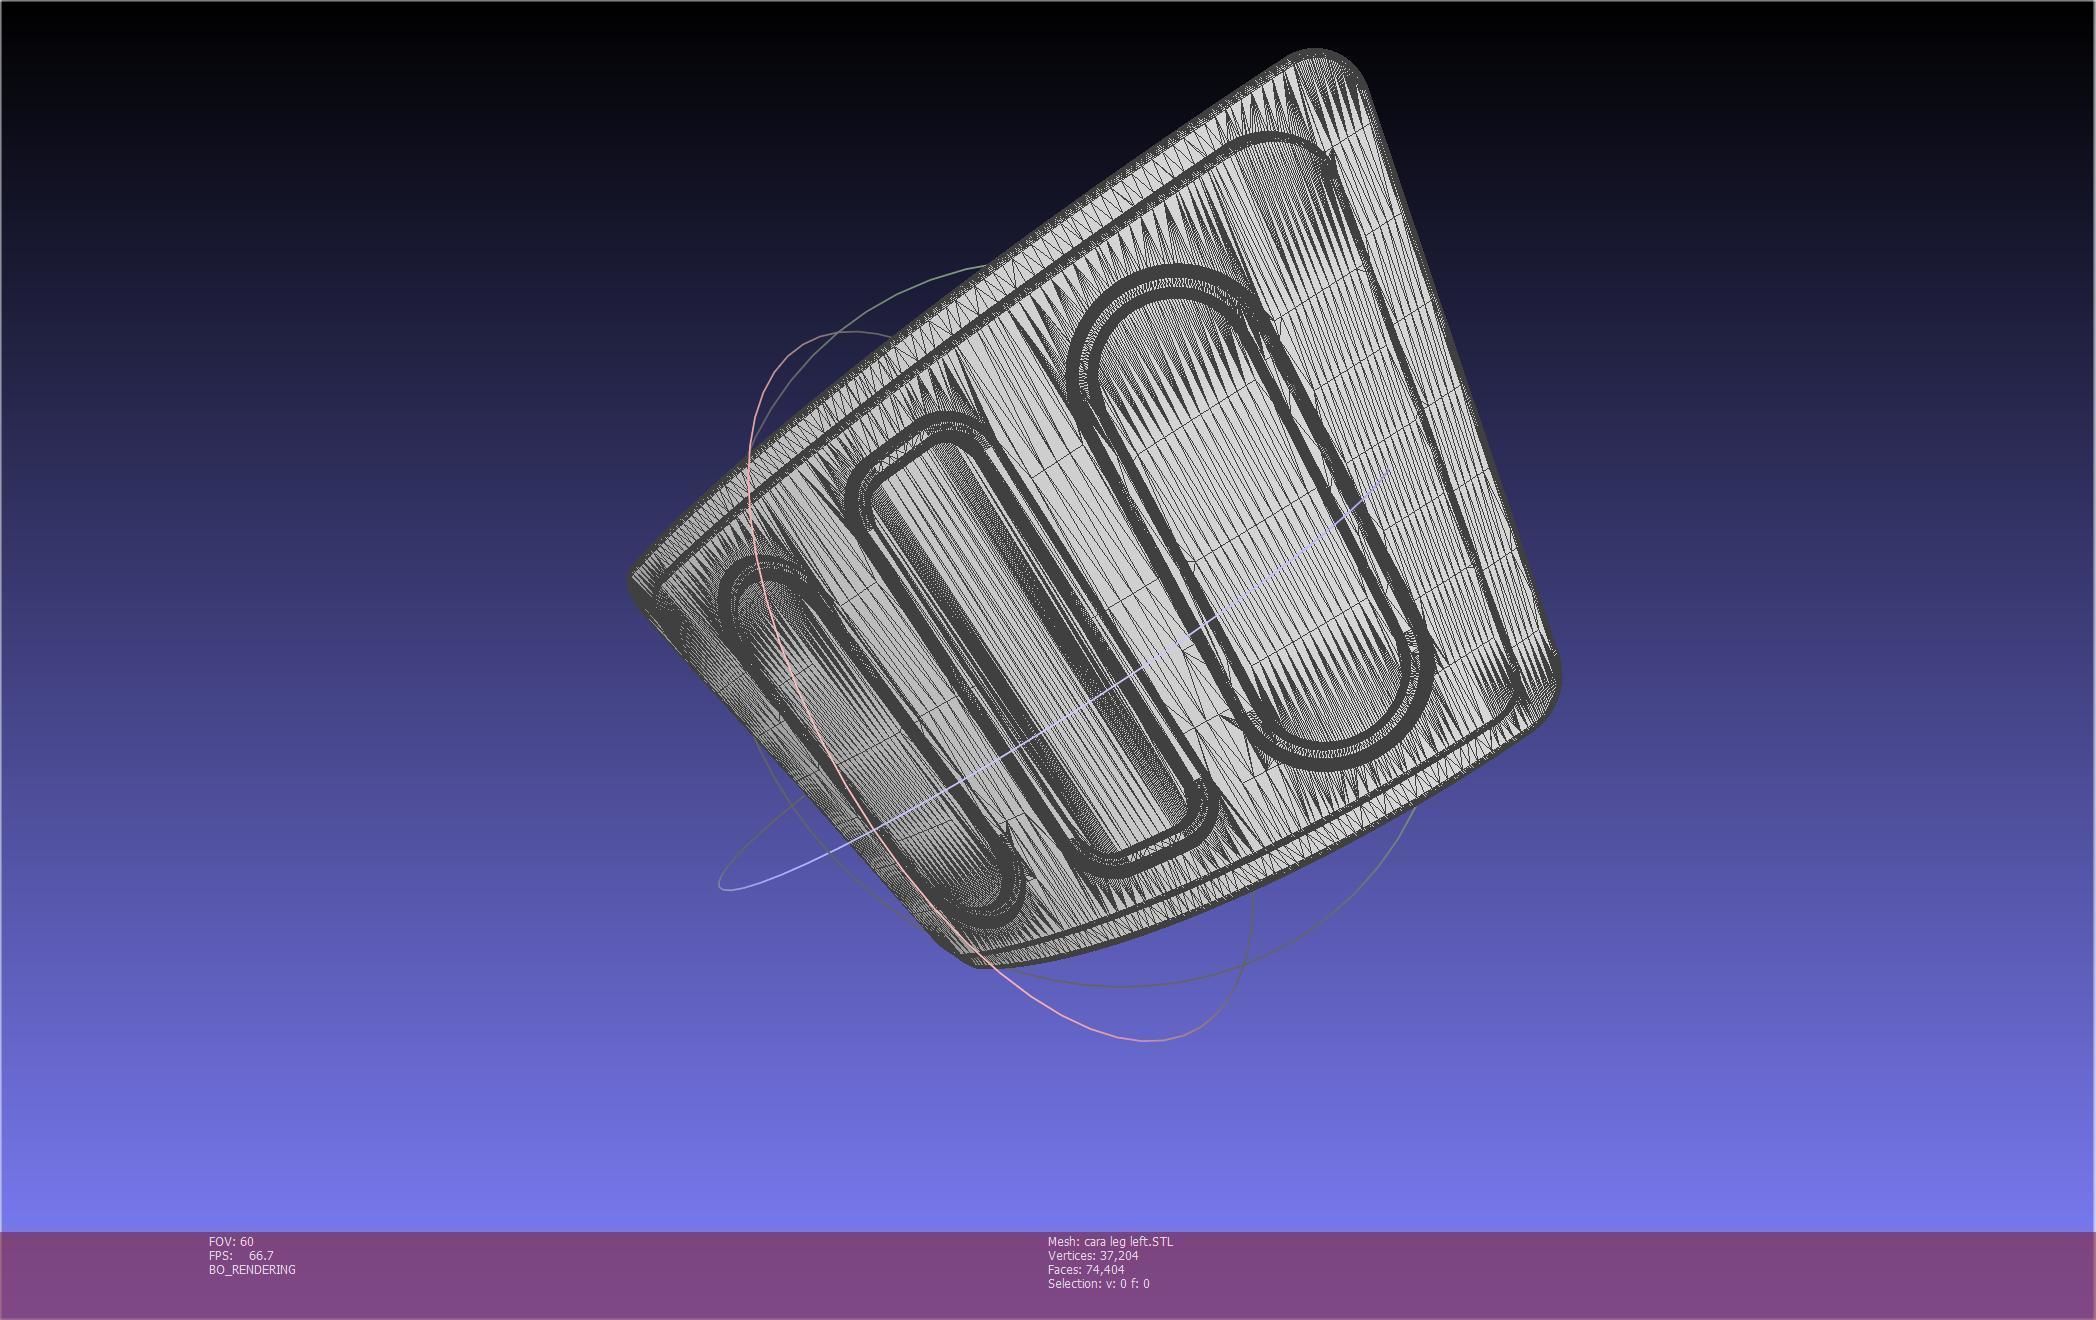Click the BO_RENDERING status text
The height and width of the screenshot is (1320, 2096).
tap(252, 1269)
